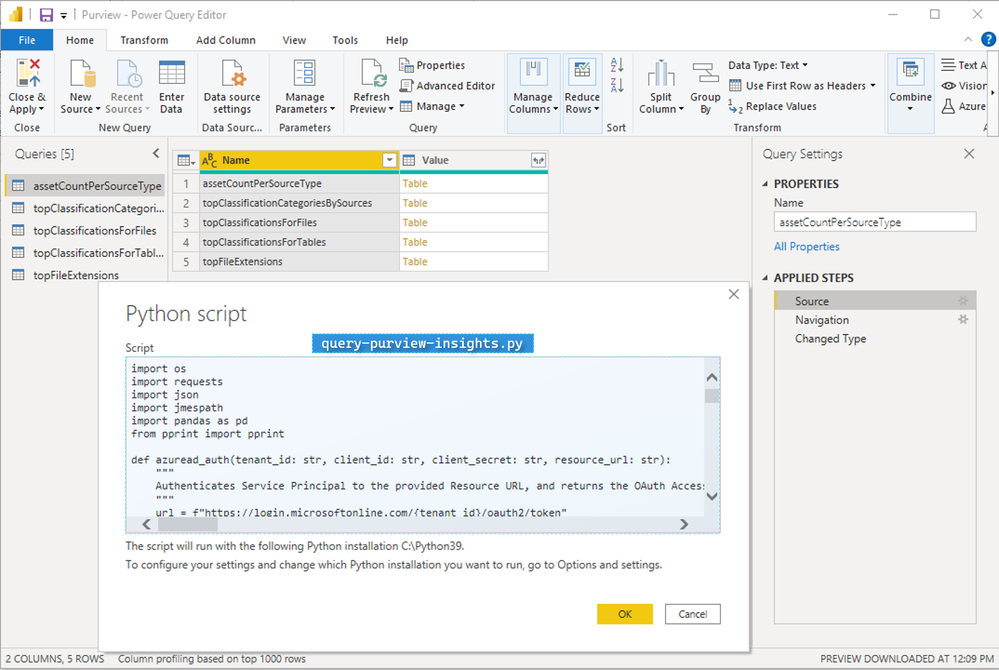
Task: Switch to the Transform tab
Action: pos(144,40)
